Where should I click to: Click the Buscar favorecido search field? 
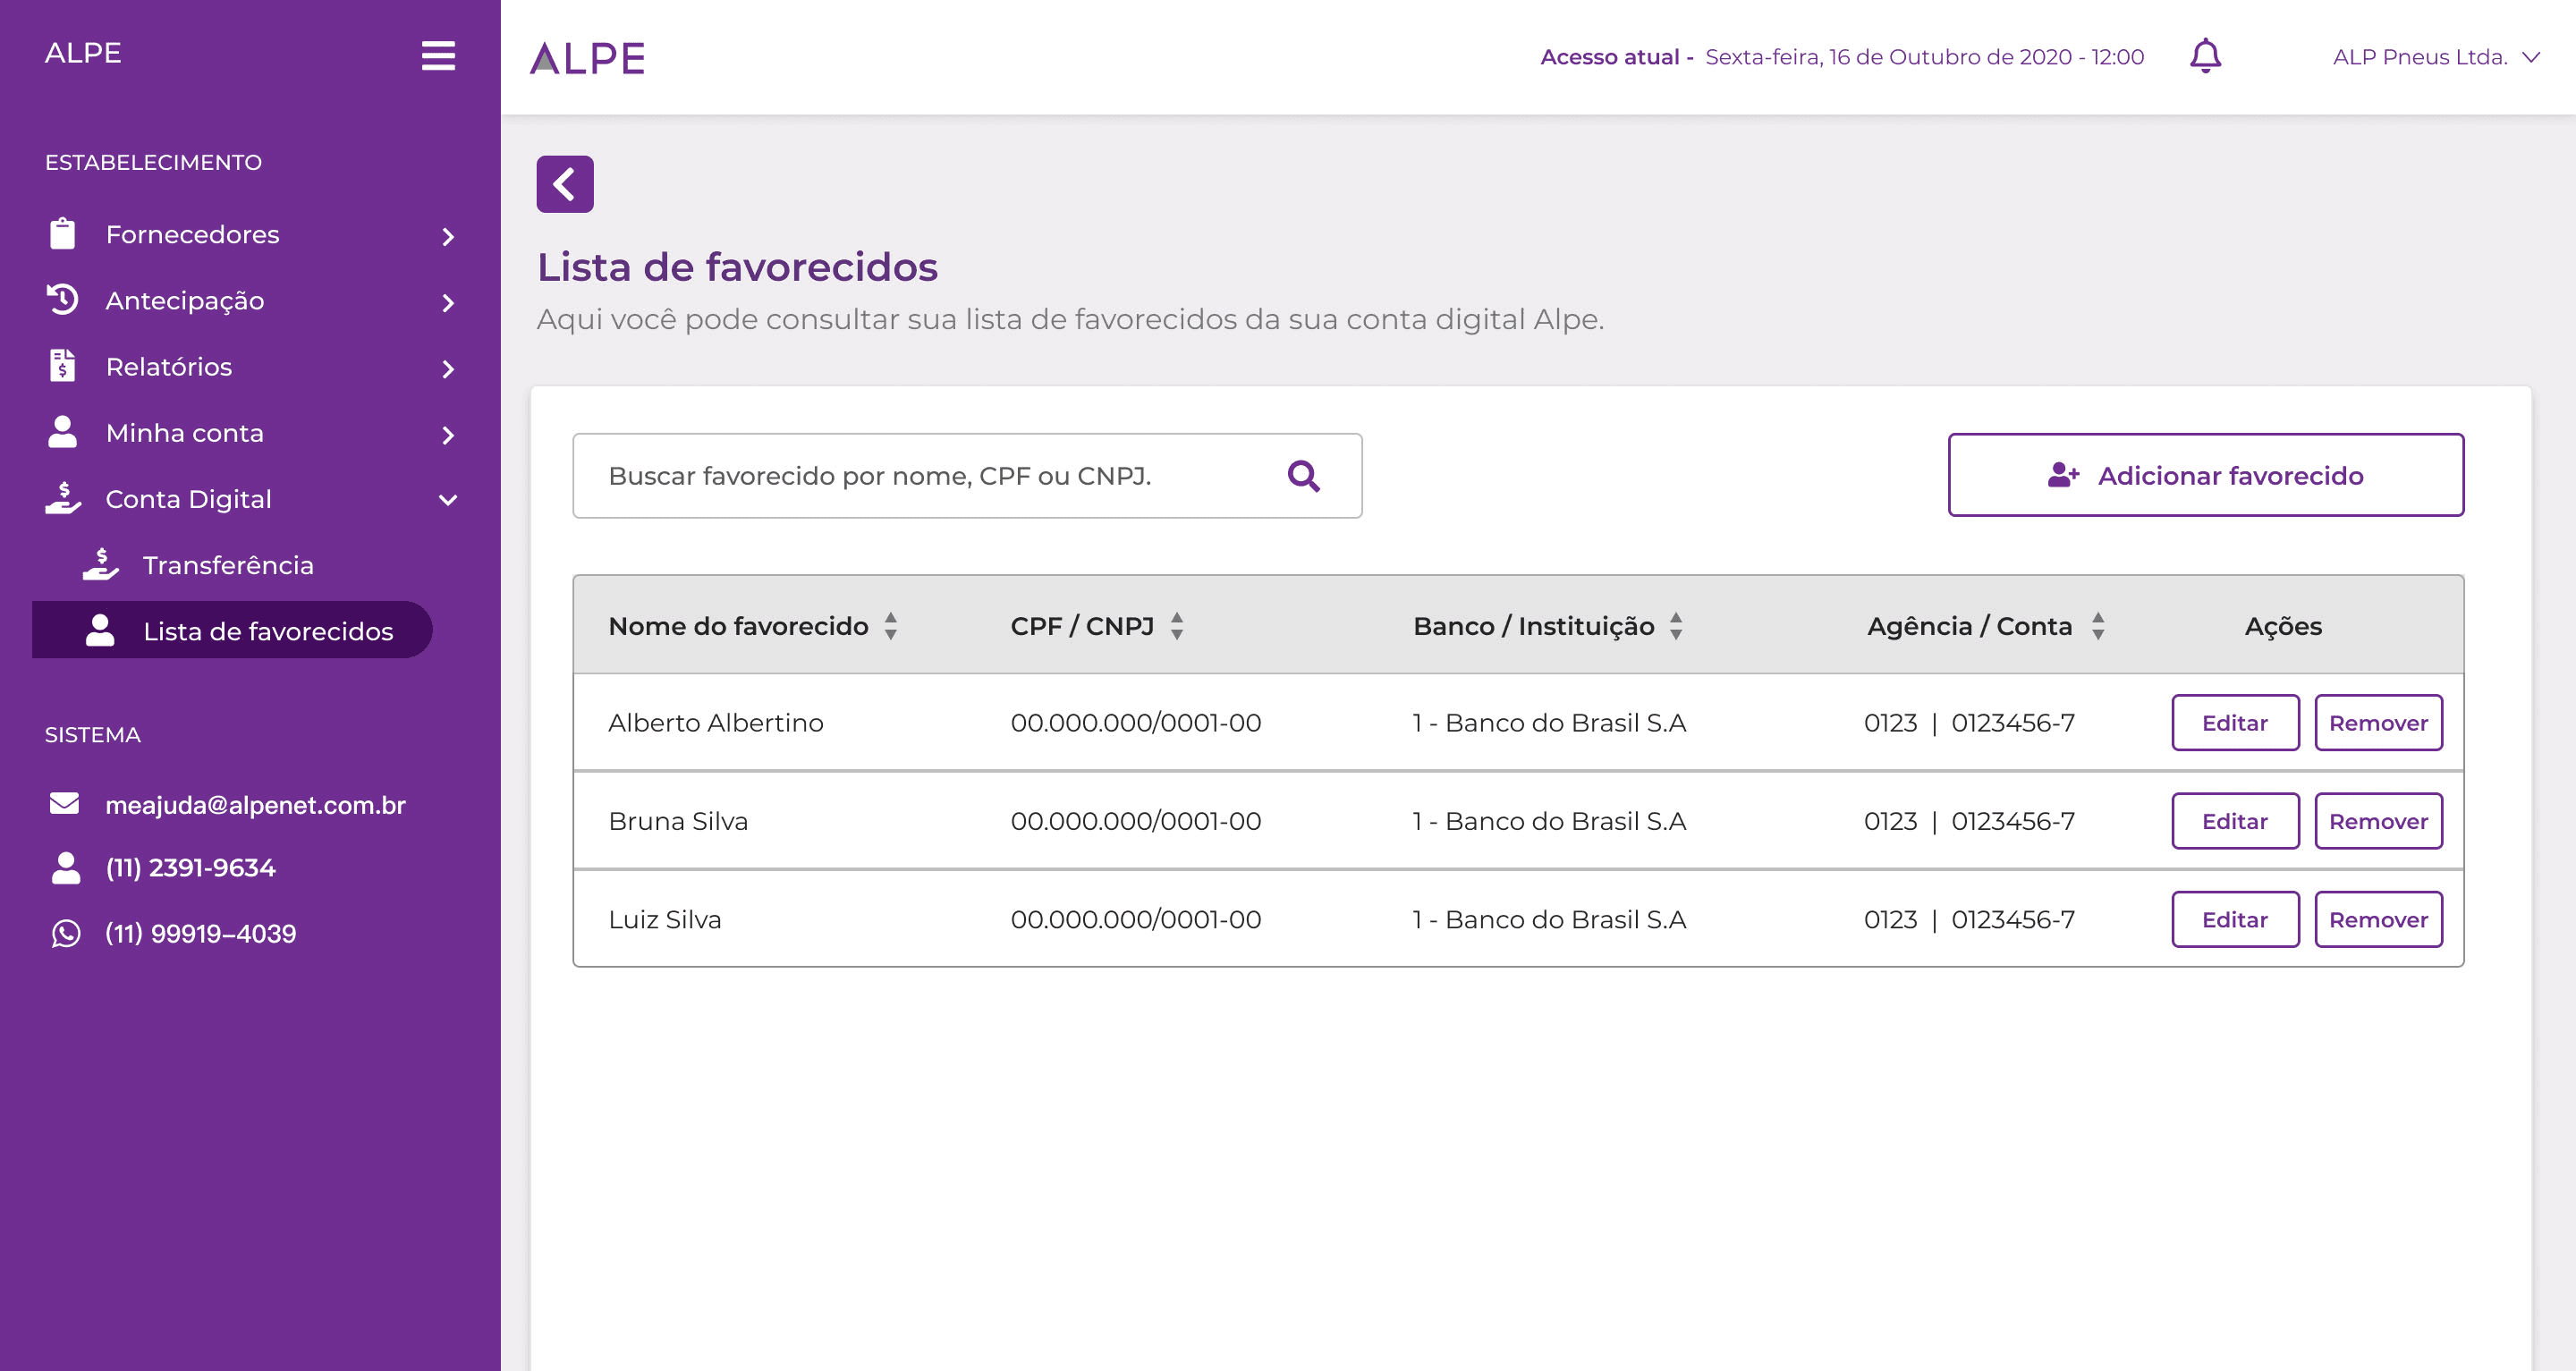point(930,476)
